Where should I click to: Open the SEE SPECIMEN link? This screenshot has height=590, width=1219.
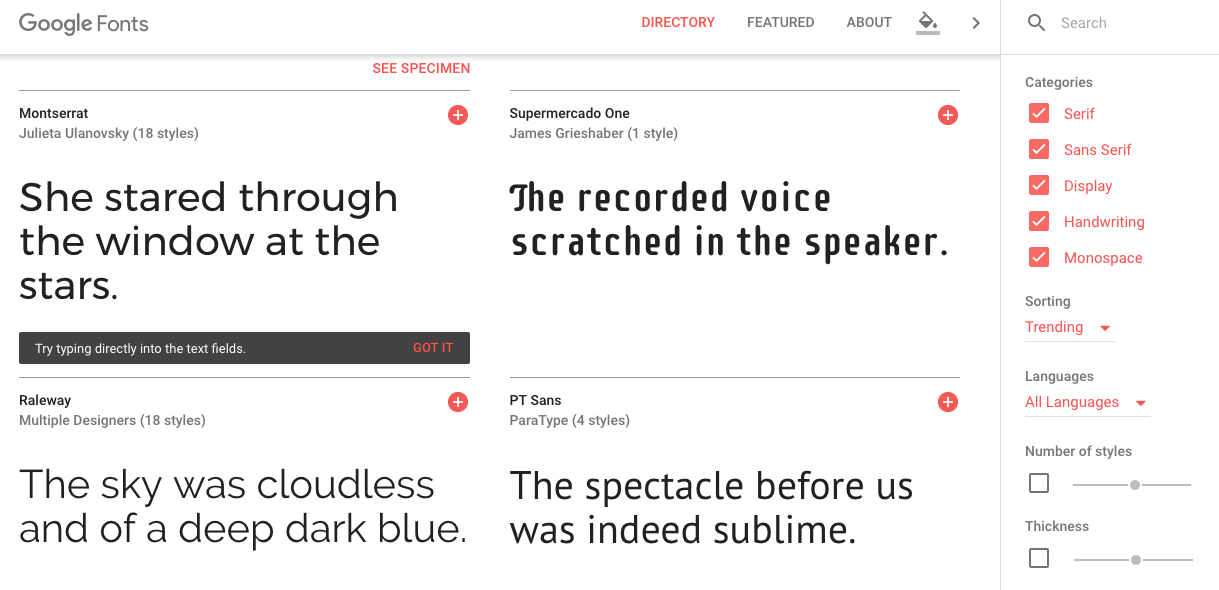[421, 68]
